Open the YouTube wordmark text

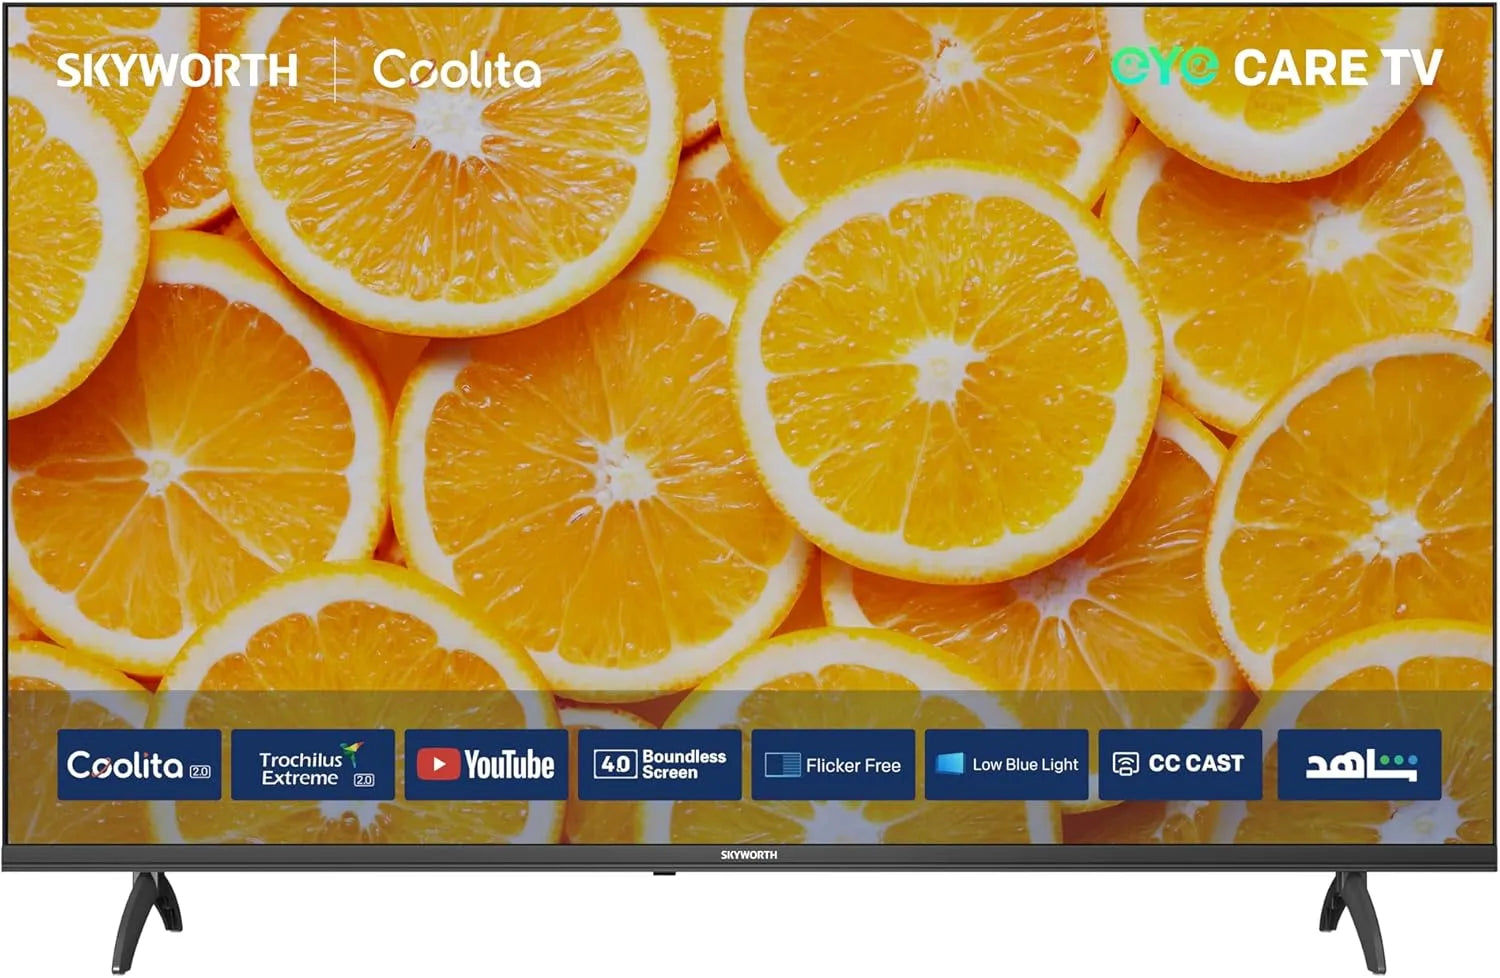(x=509, y=765)
